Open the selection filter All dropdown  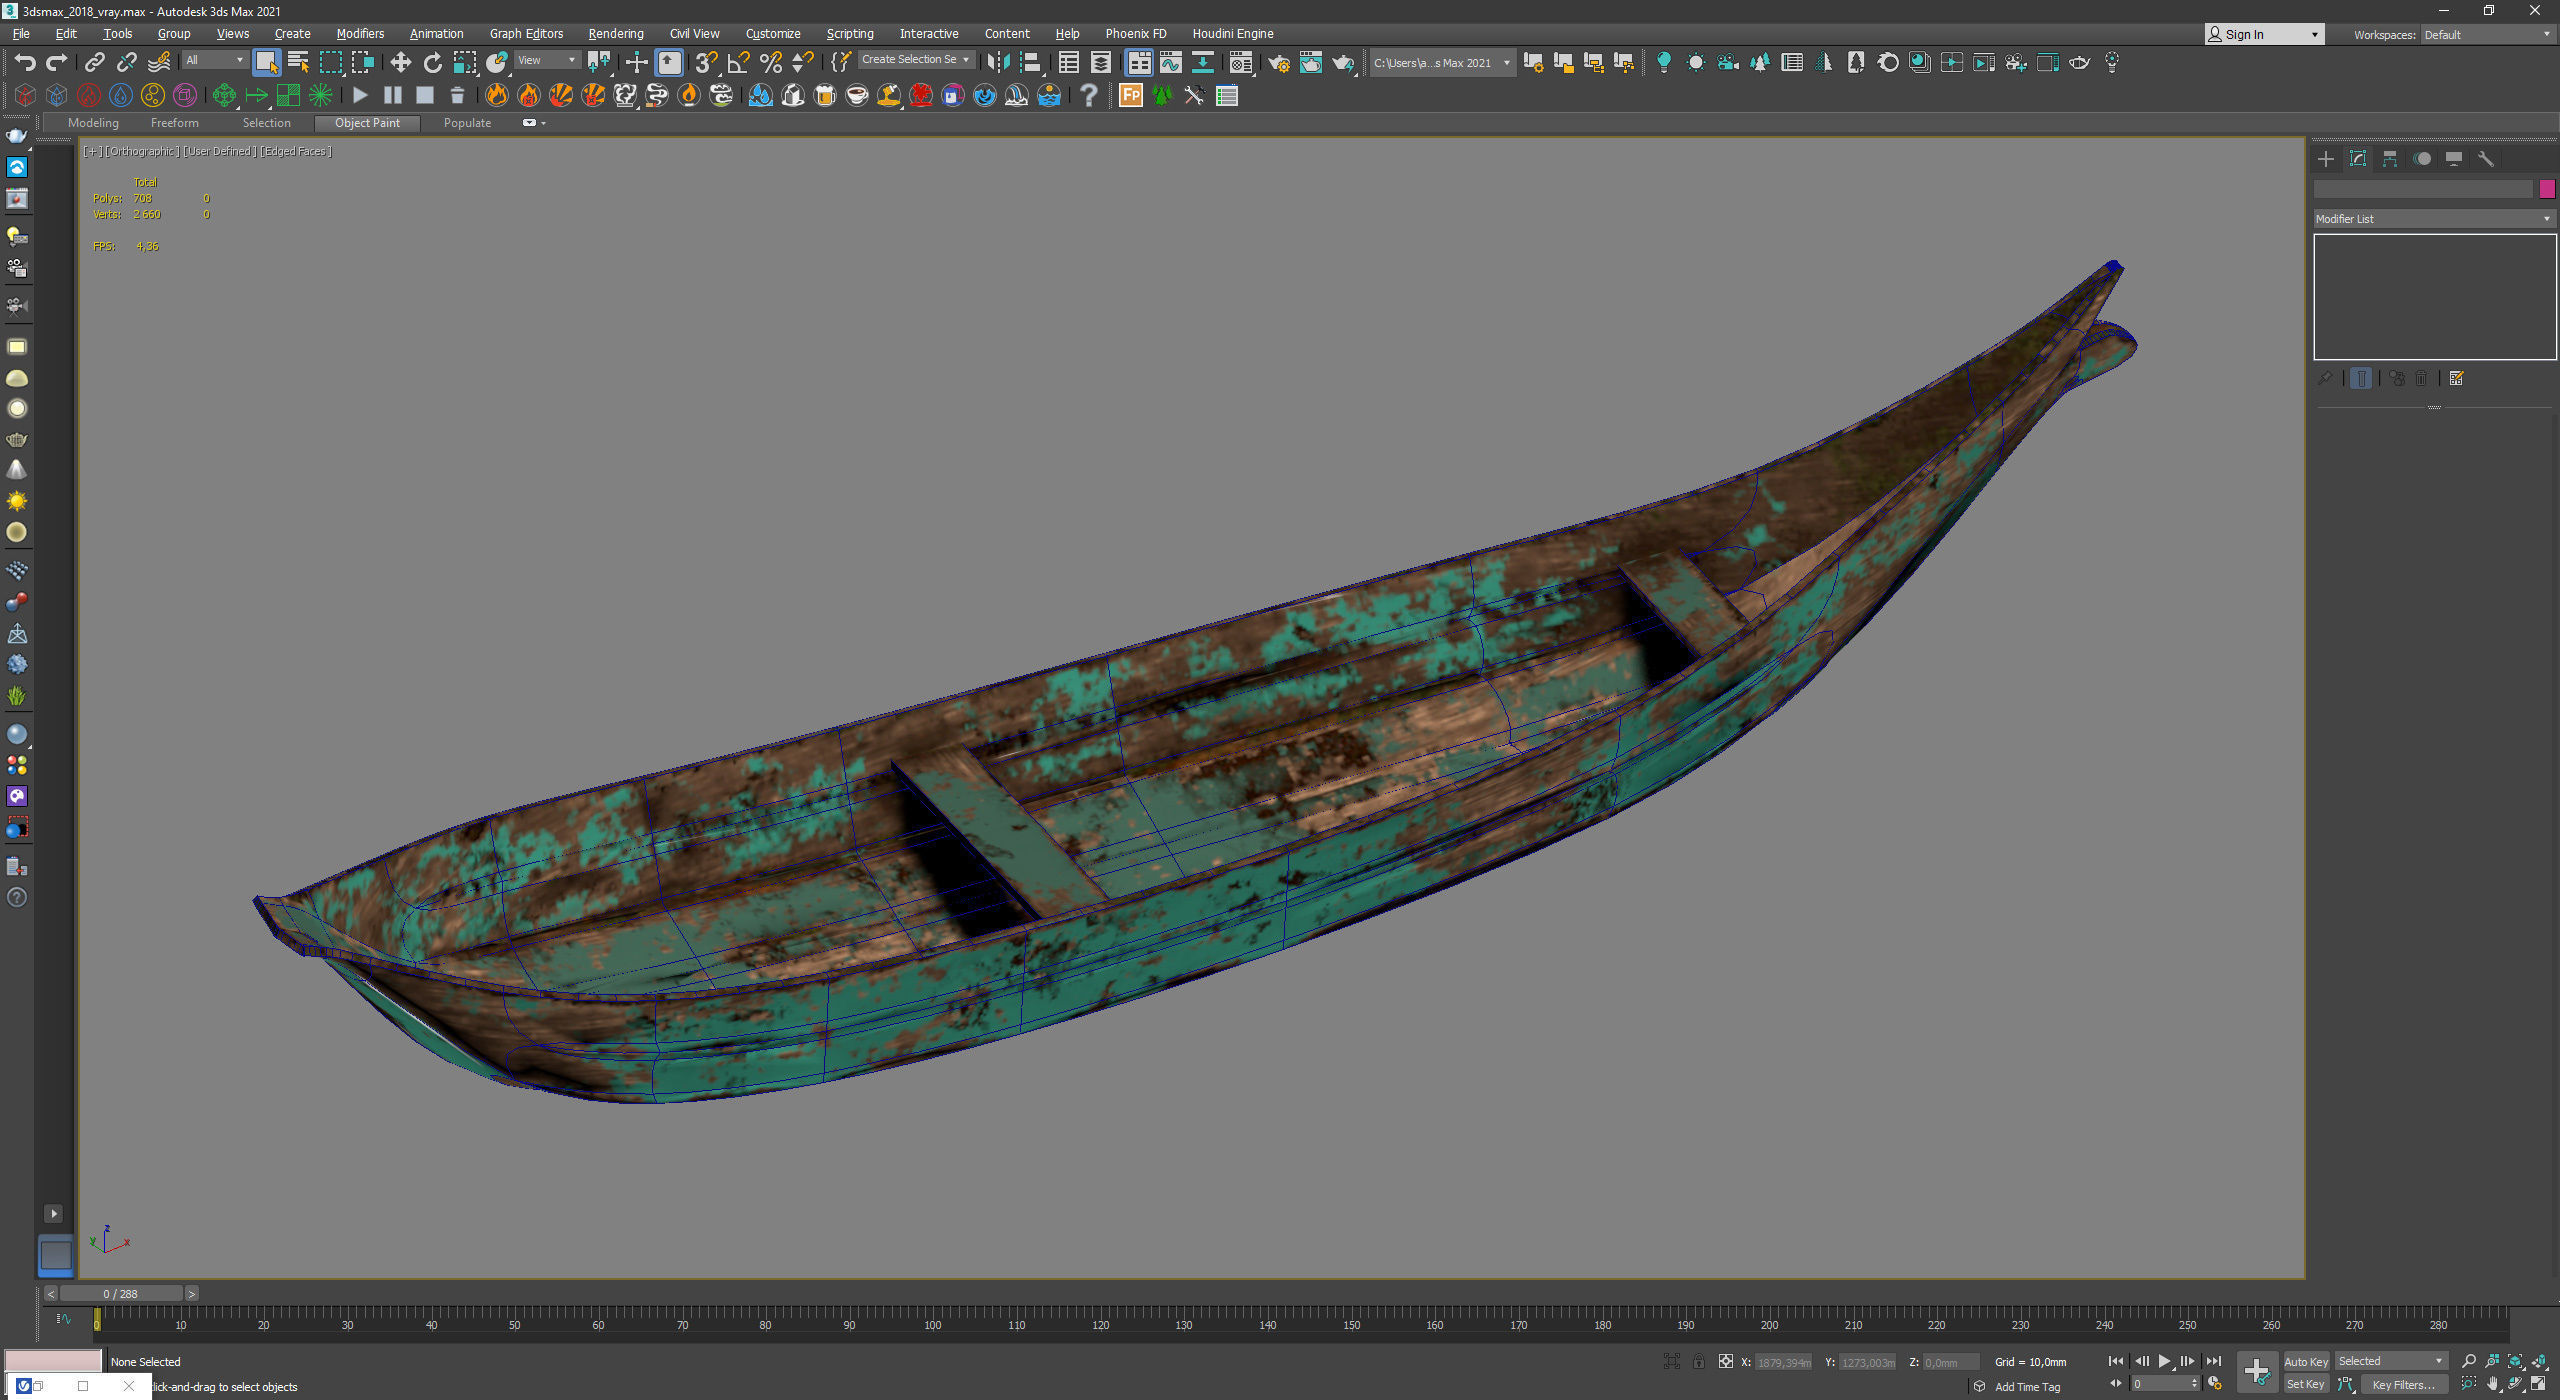(x=214, y=60)
